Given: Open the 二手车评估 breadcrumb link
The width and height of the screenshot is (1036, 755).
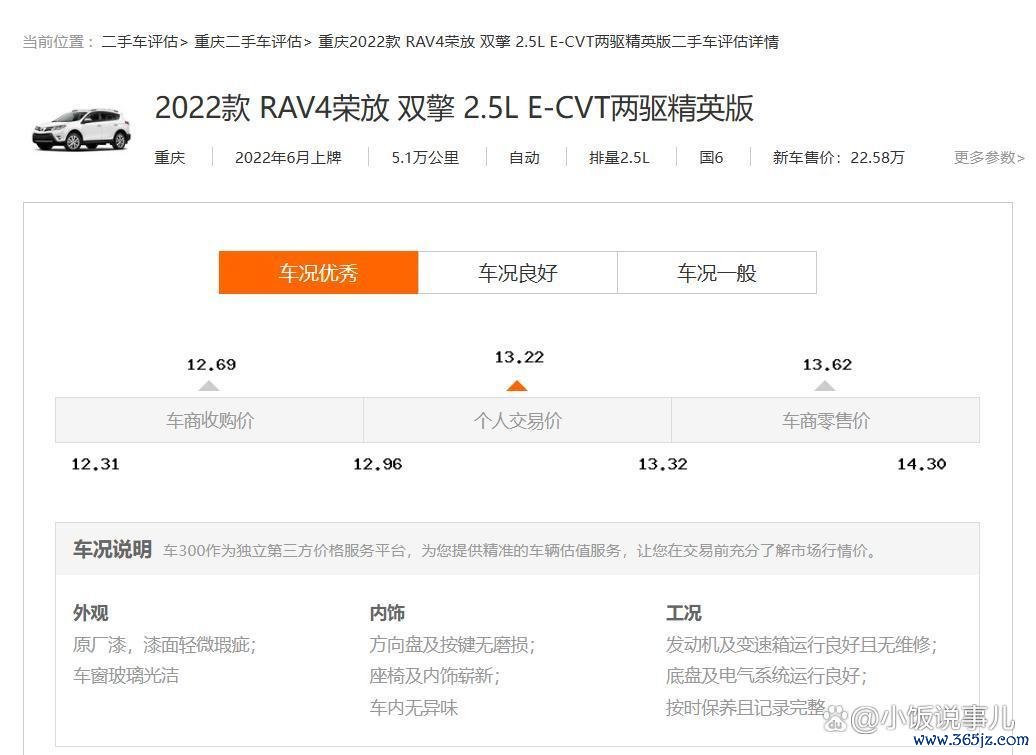Looking at the screenshot, I should pos(140,42).
